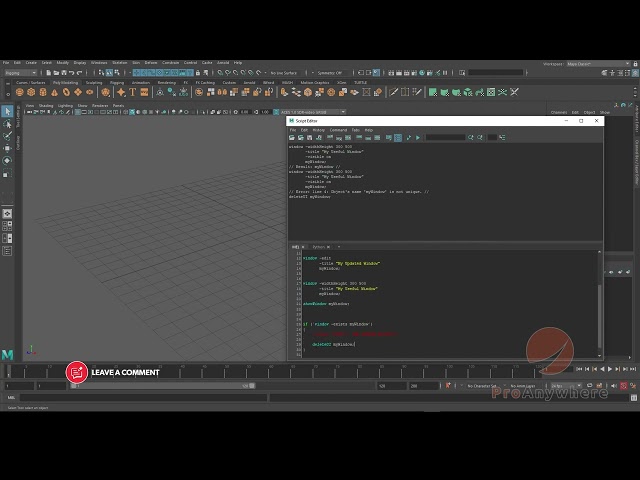This screenshot has height=480, width=640.
Task: Click the go to start of playback button
Action: 579,369
